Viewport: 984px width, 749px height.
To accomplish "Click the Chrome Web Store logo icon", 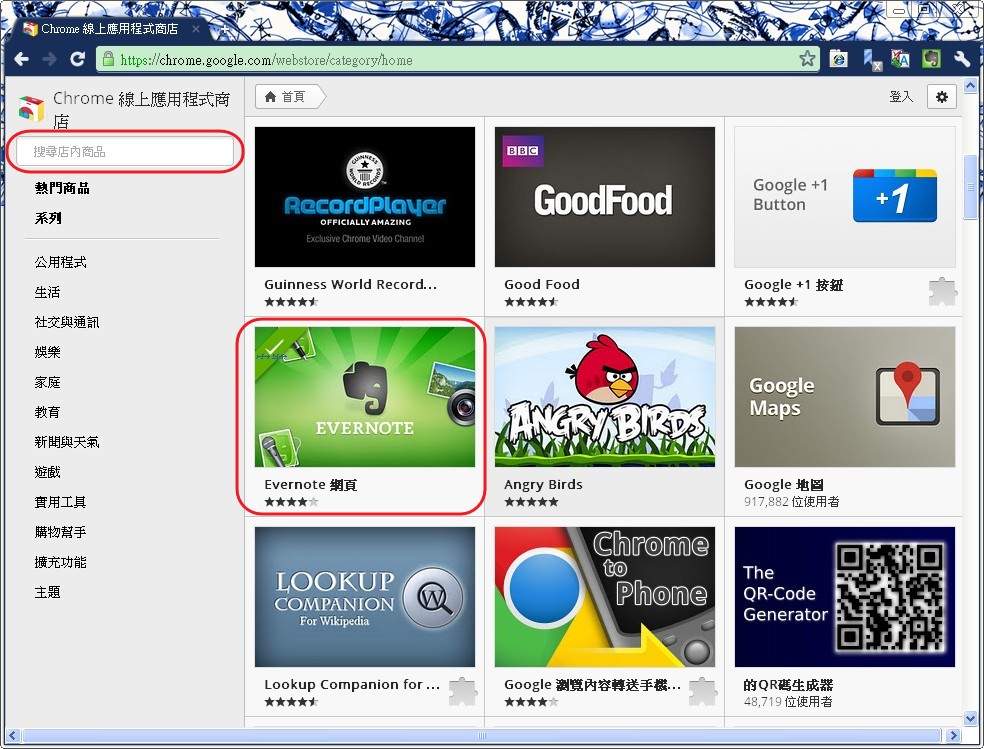I will point(31,109).
